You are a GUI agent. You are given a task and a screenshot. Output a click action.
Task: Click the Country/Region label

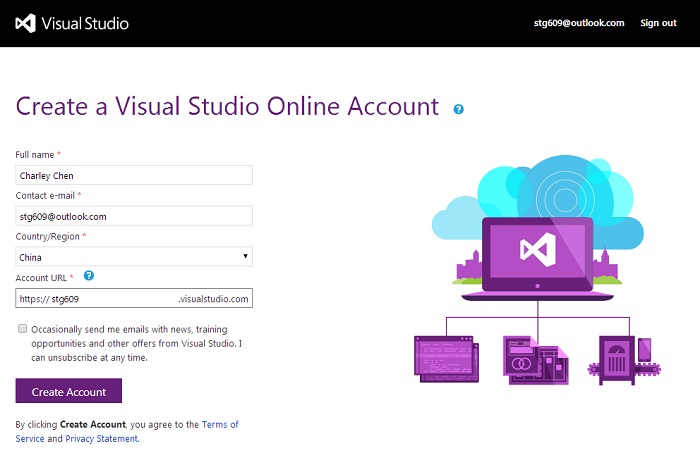point(48,237)
